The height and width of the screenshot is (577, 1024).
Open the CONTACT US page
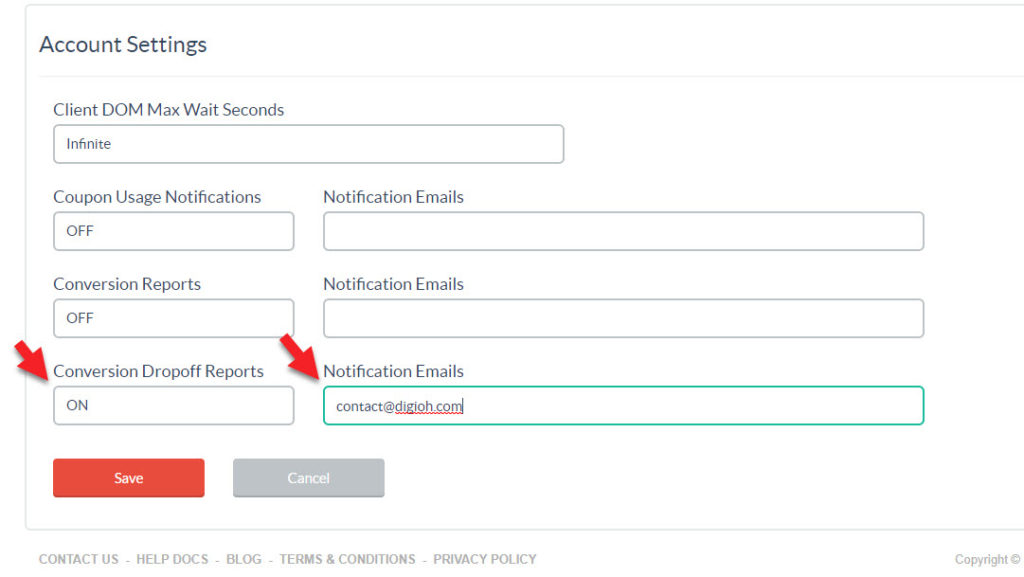(x=78, y=559)
